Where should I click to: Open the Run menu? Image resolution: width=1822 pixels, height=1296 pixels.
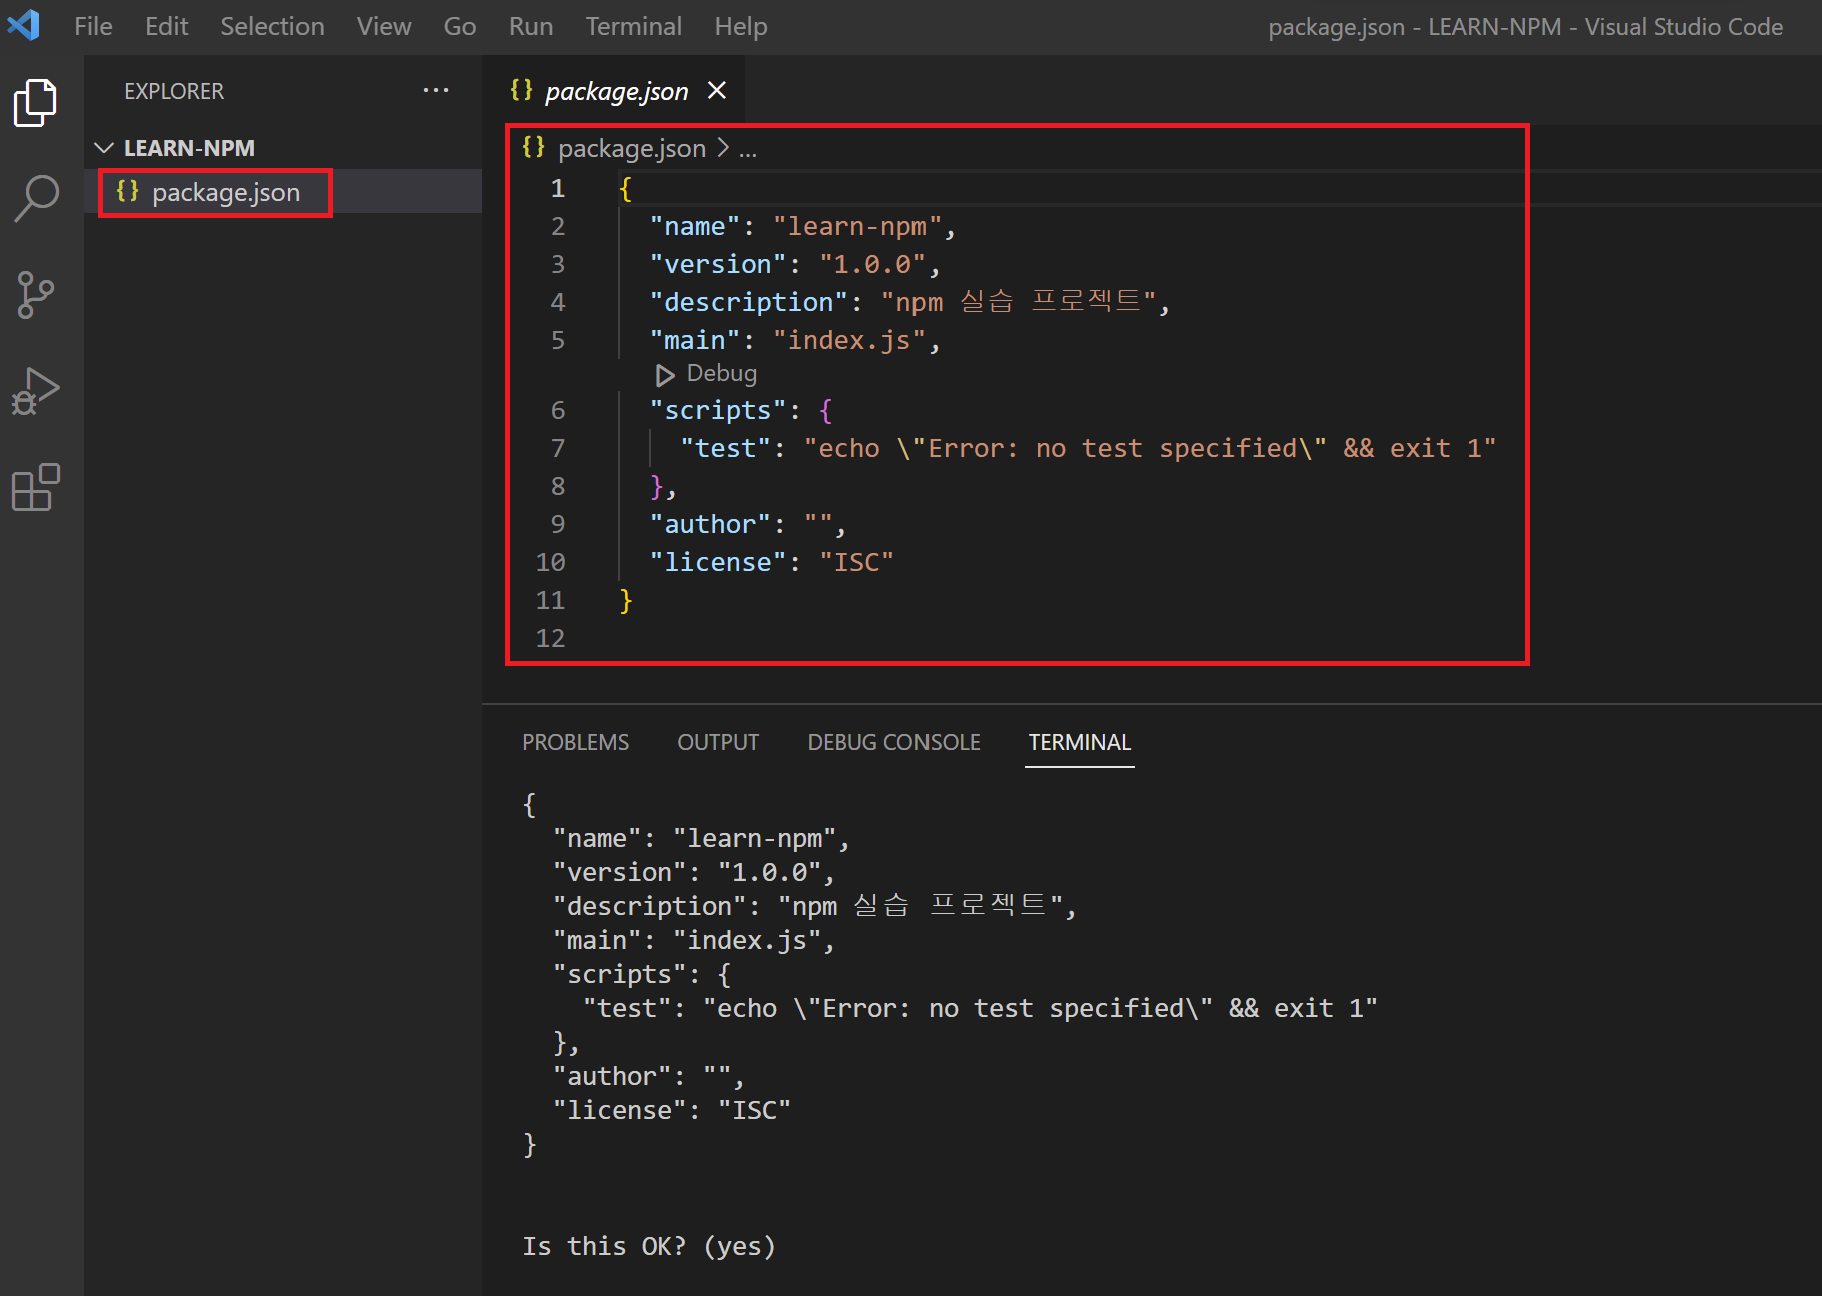(531, 26)
